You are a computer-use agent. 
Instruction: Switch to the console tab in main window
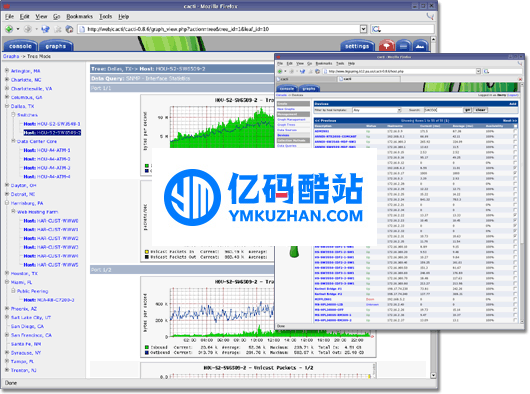[x=20, y=46]
